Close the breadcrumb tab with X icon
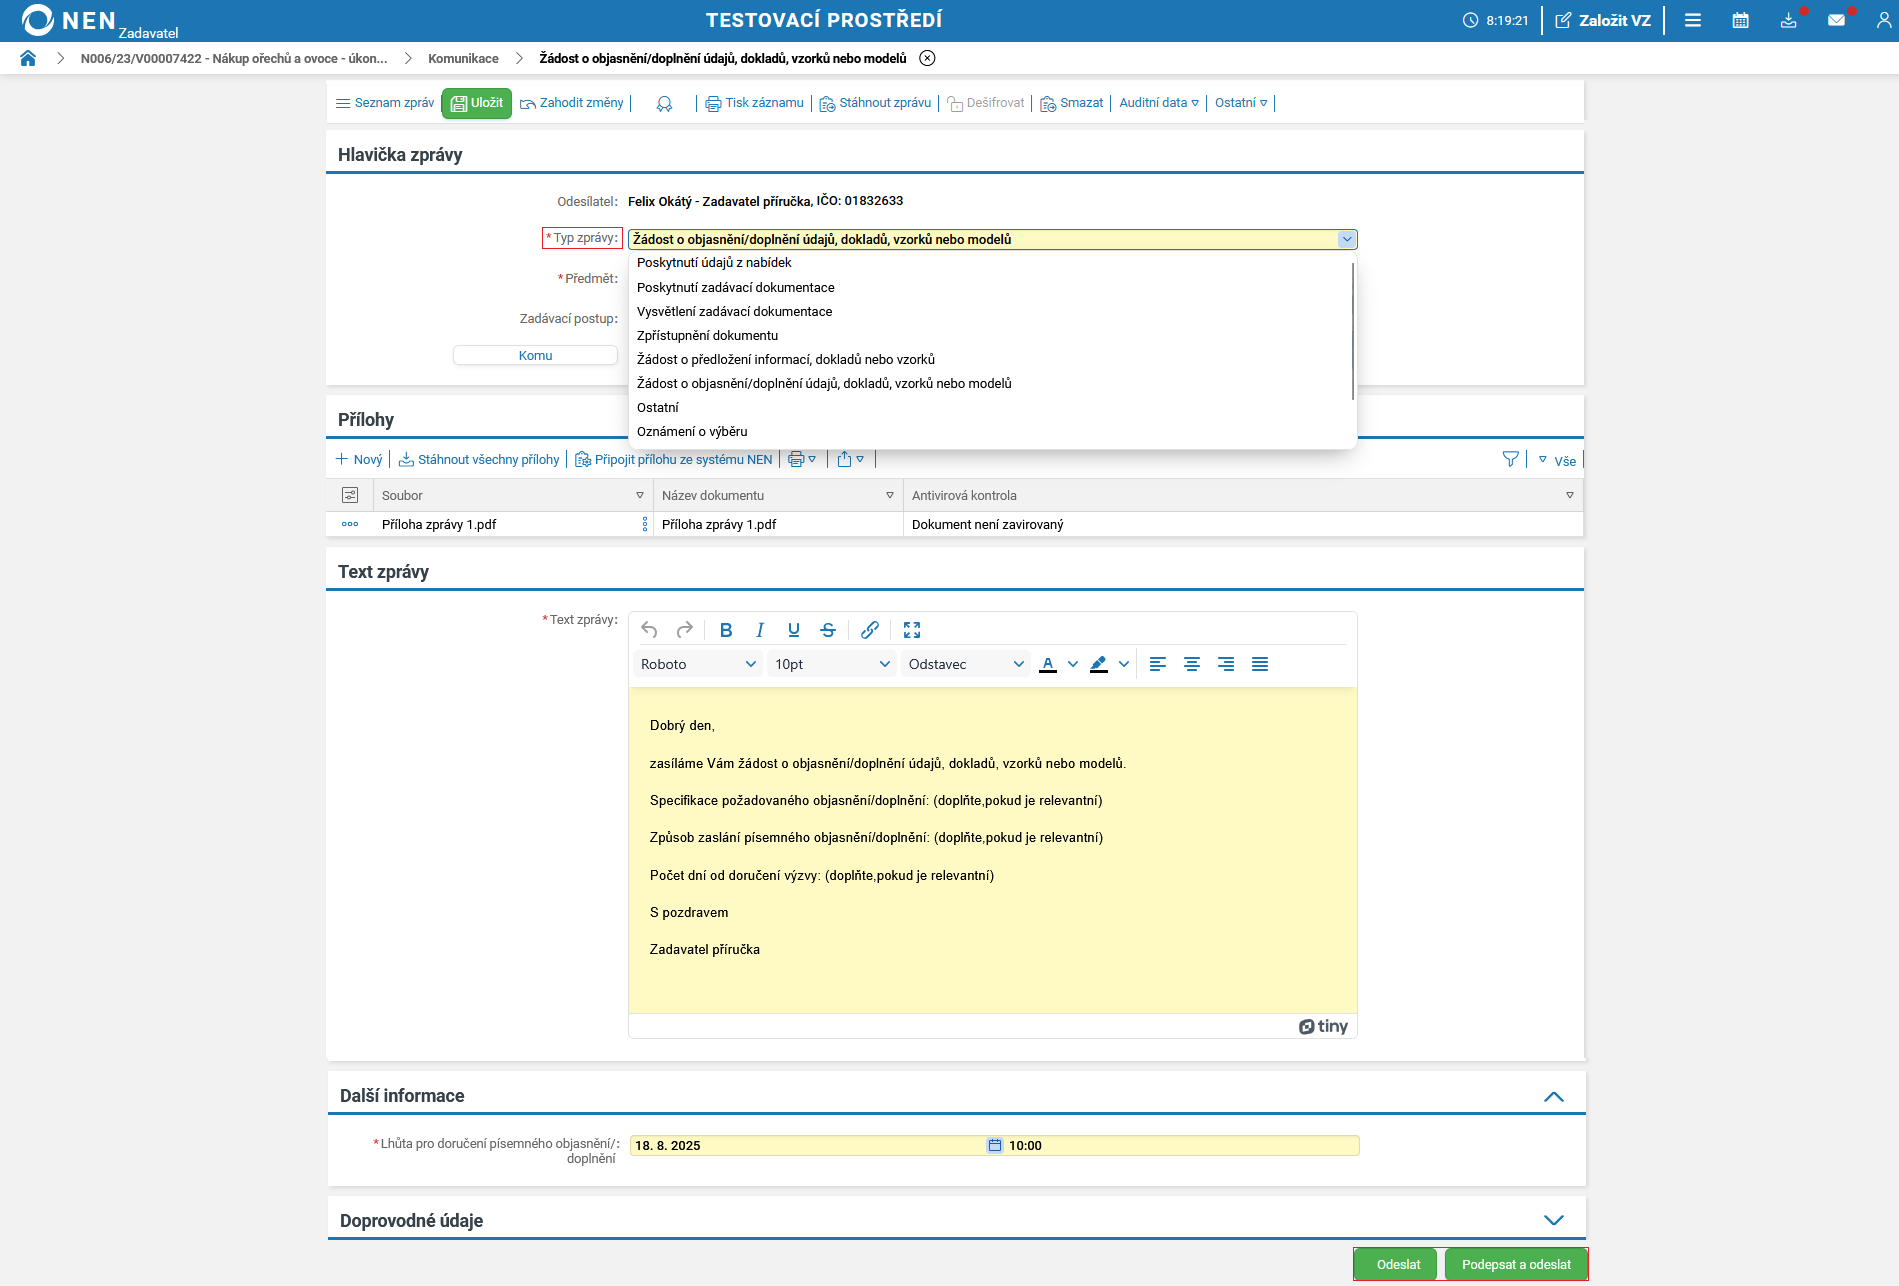1899x1286 pixels. point(928,58)
